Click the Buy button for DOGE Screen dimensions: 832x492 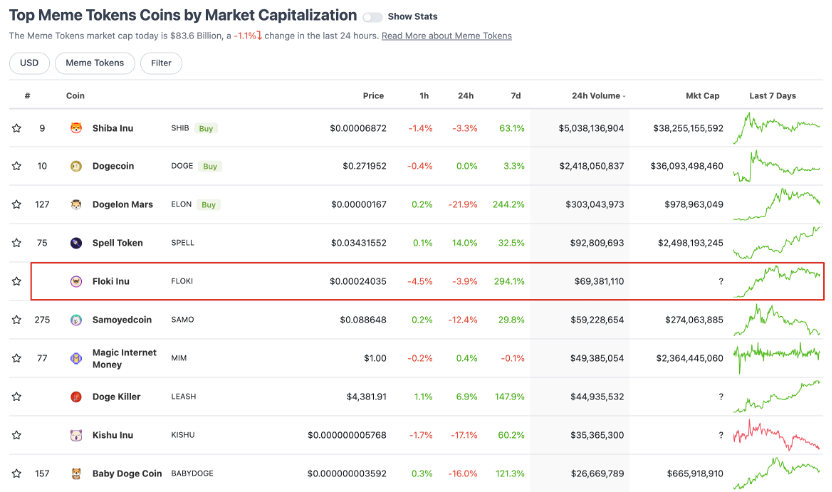pos(210,166)
